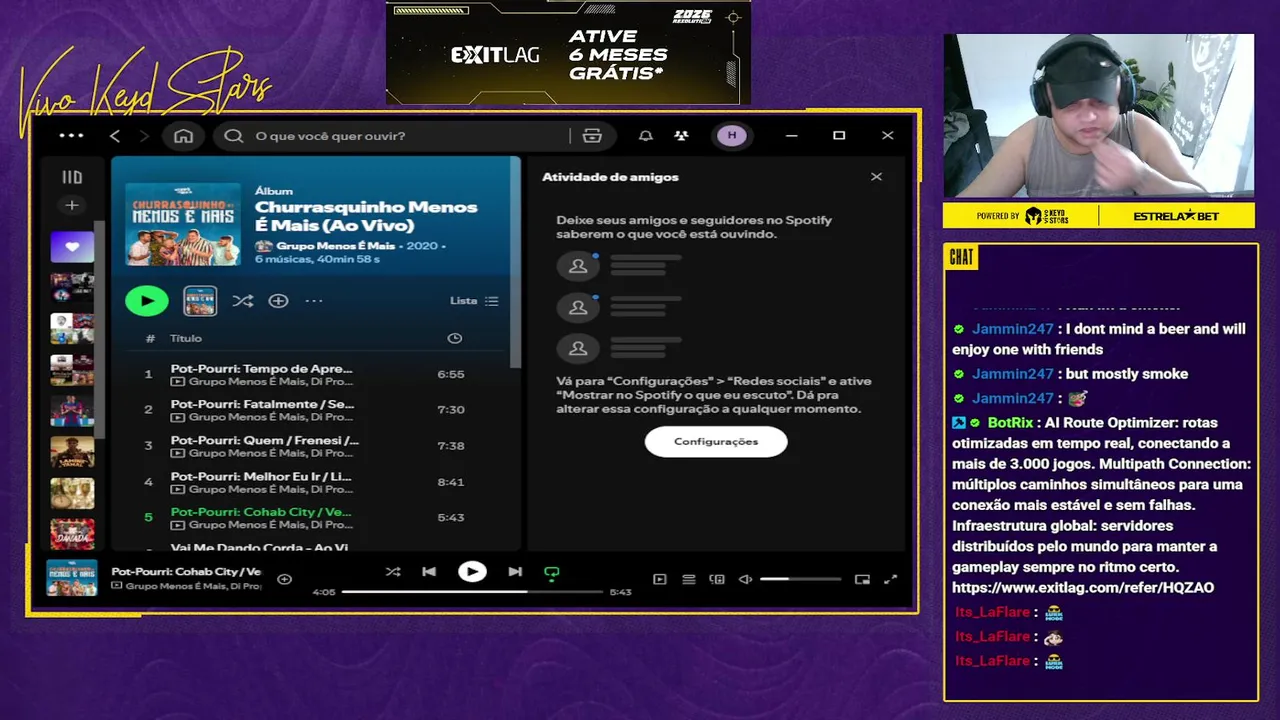Image resolution: width=1280 pixels, height=720 pixels.
Task: Click the magnifying glass search icon
Action: click(234, 136)
